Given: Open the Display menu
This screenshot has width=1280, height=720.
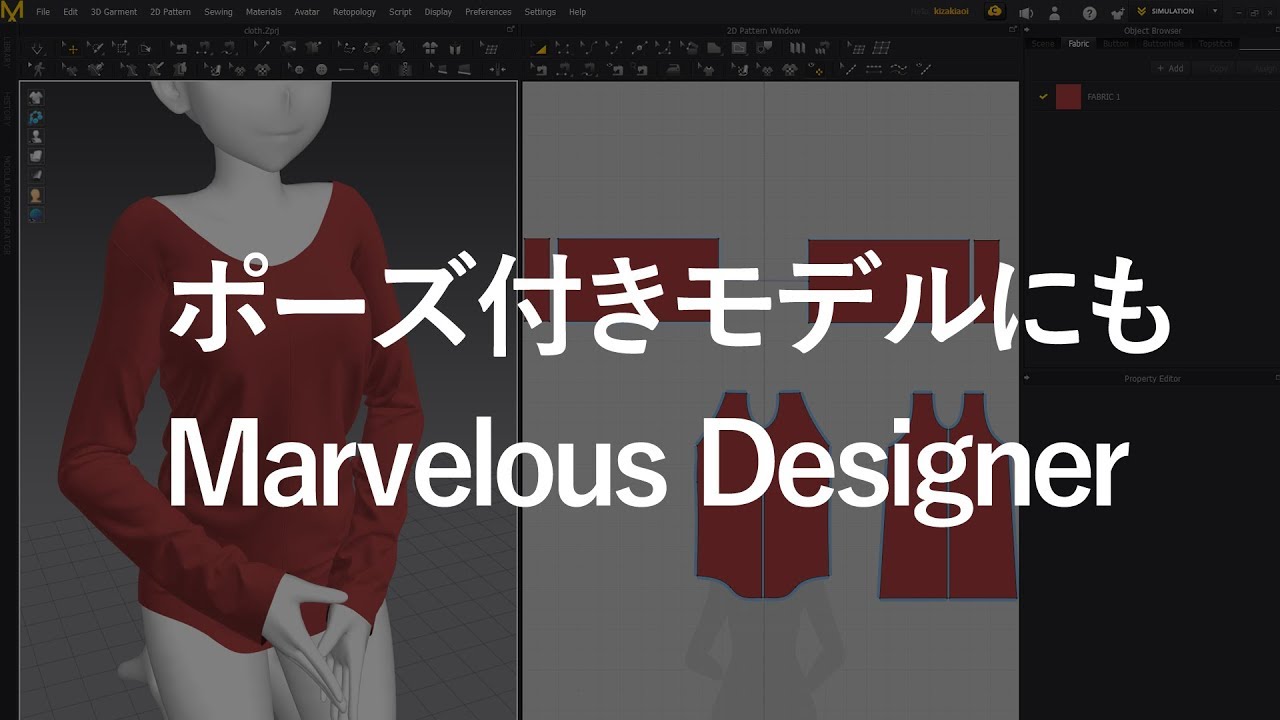Looking at the screenshot, I should pos(438,12).
